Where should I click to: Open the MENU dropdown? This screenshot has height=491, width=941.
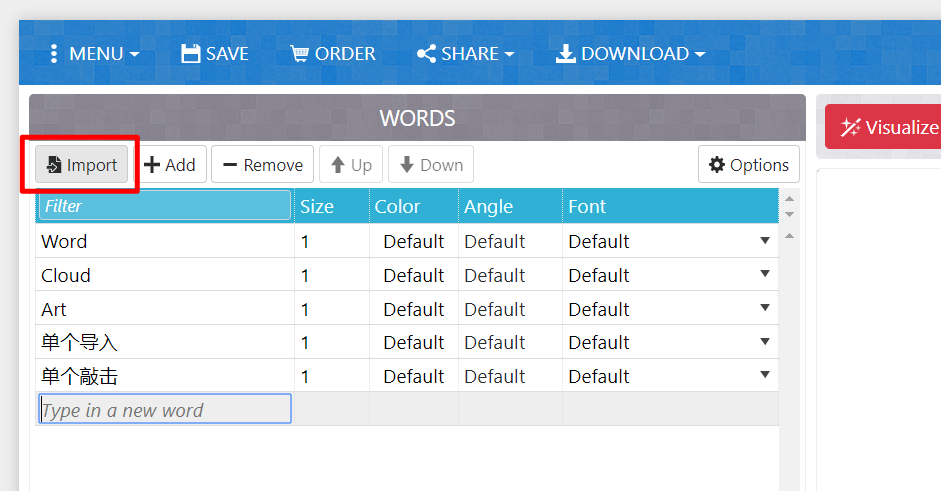tap(95, 53)
